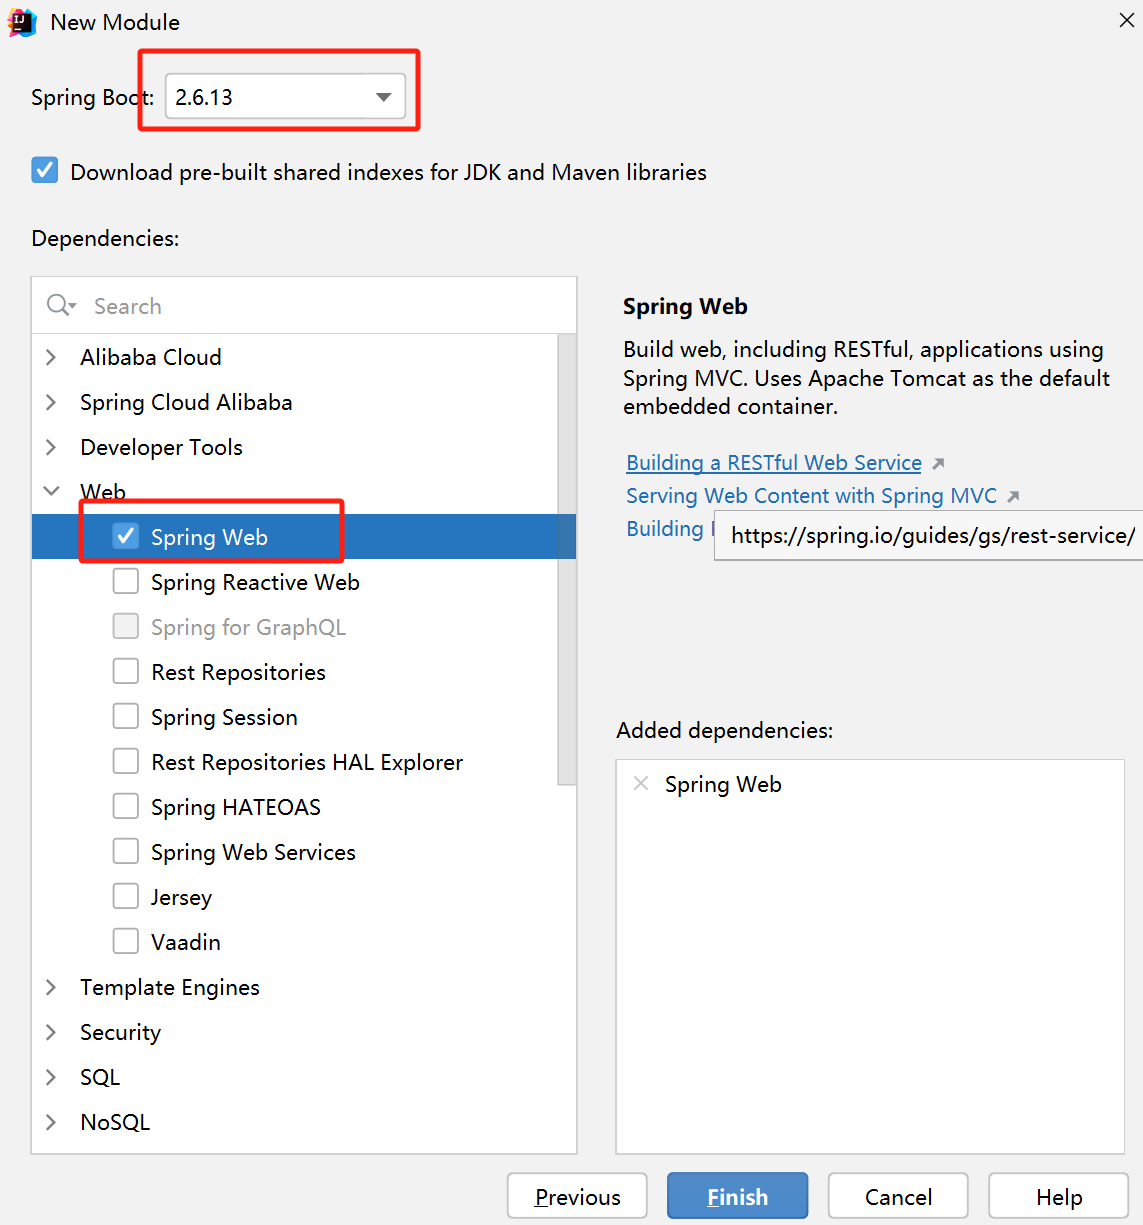Check the Spring Session checkbox

[126, 716]
